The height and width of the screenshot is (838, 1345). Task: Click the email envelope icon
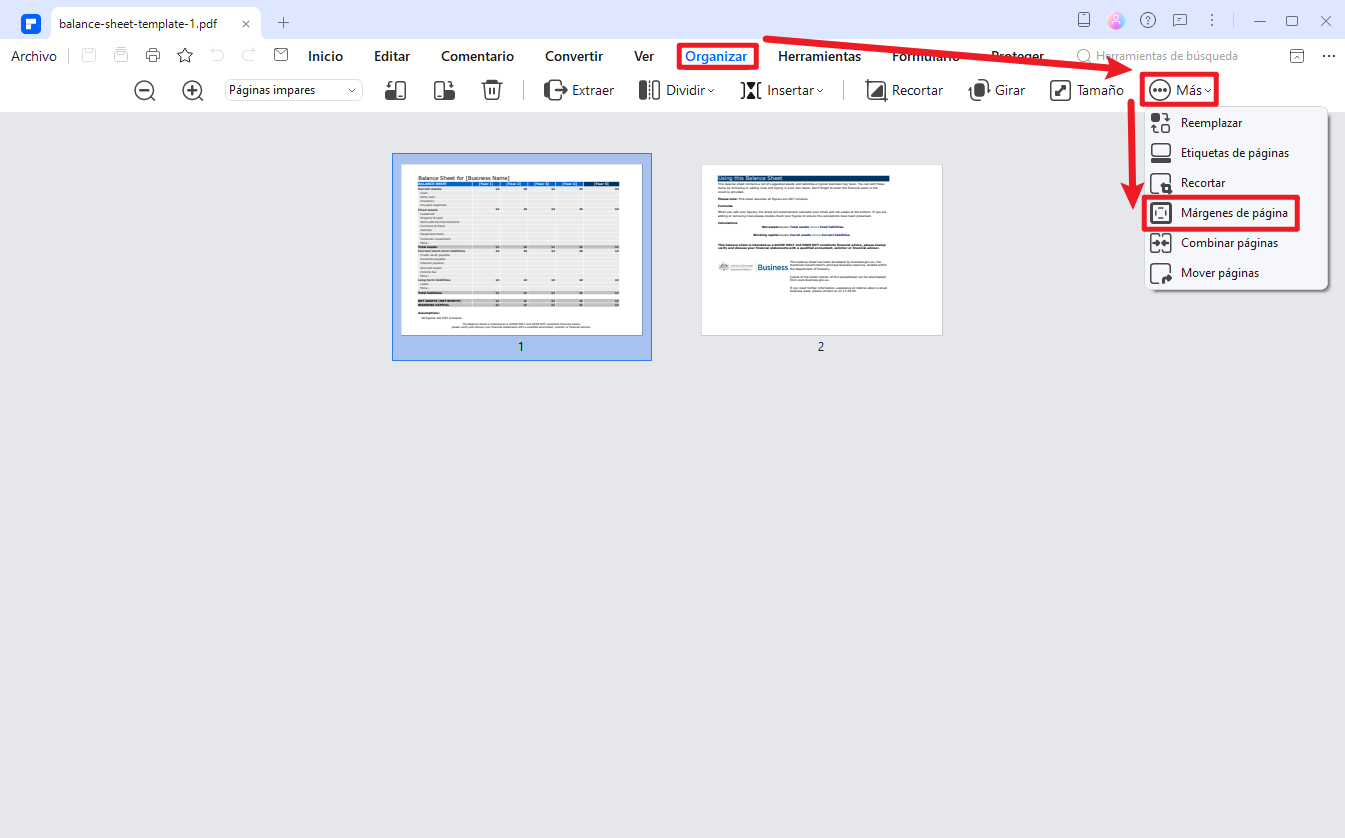point(281,56)
